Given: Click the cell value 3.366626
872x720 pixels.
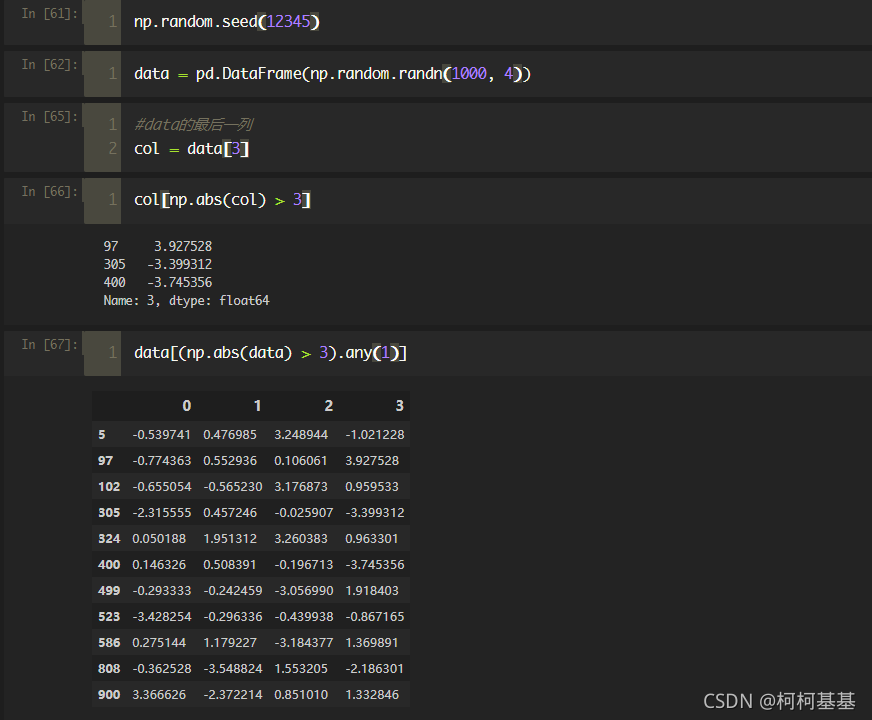Looking at the screenshot, I should point(159,695).
